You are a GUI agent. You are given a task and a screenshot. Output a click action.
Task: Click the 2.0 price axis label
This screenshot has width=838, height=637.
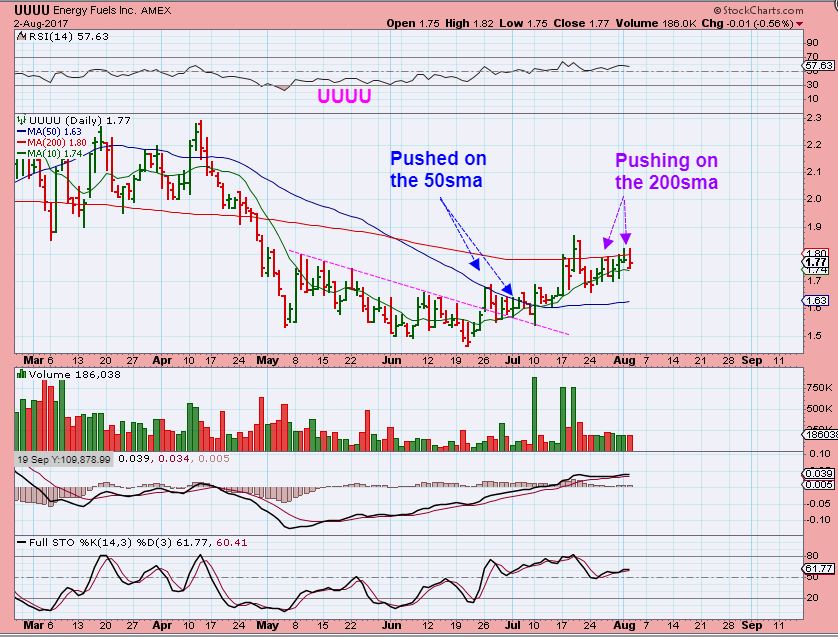click(x=814, y=199)
